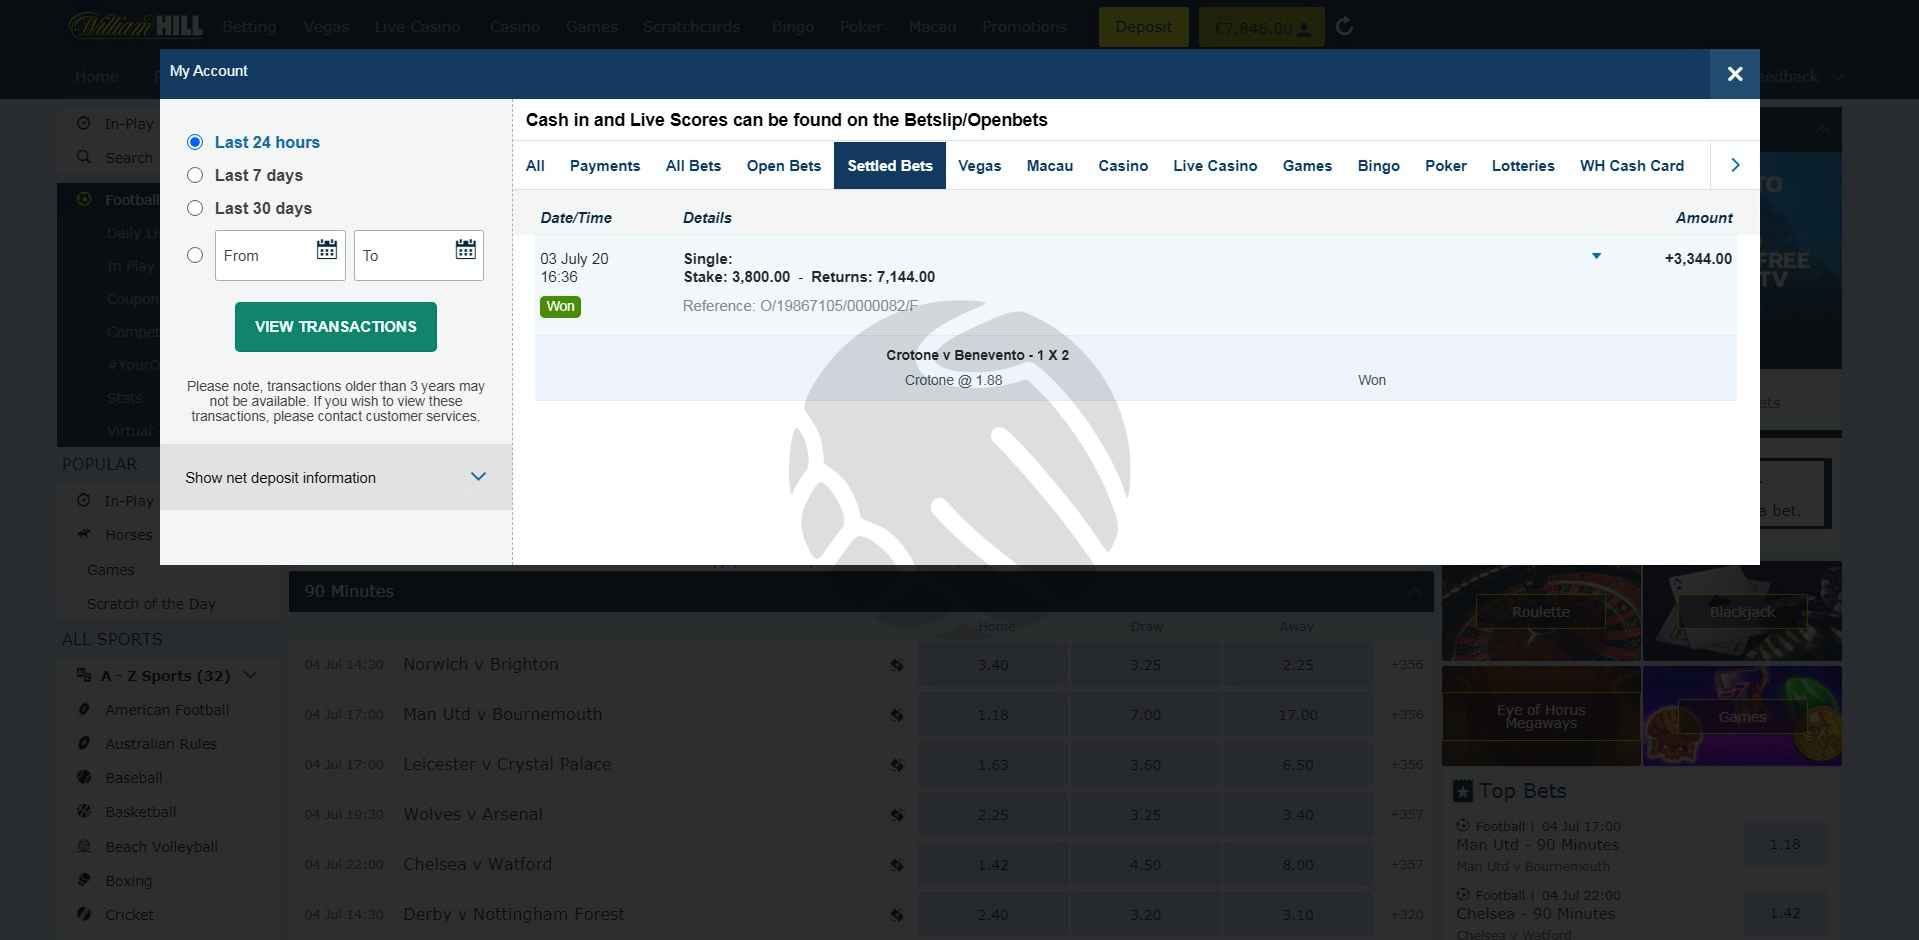Collapse the 90 Minutes section
The height and width of the screenshot is (940, 1919).
tap(1414, 591)
